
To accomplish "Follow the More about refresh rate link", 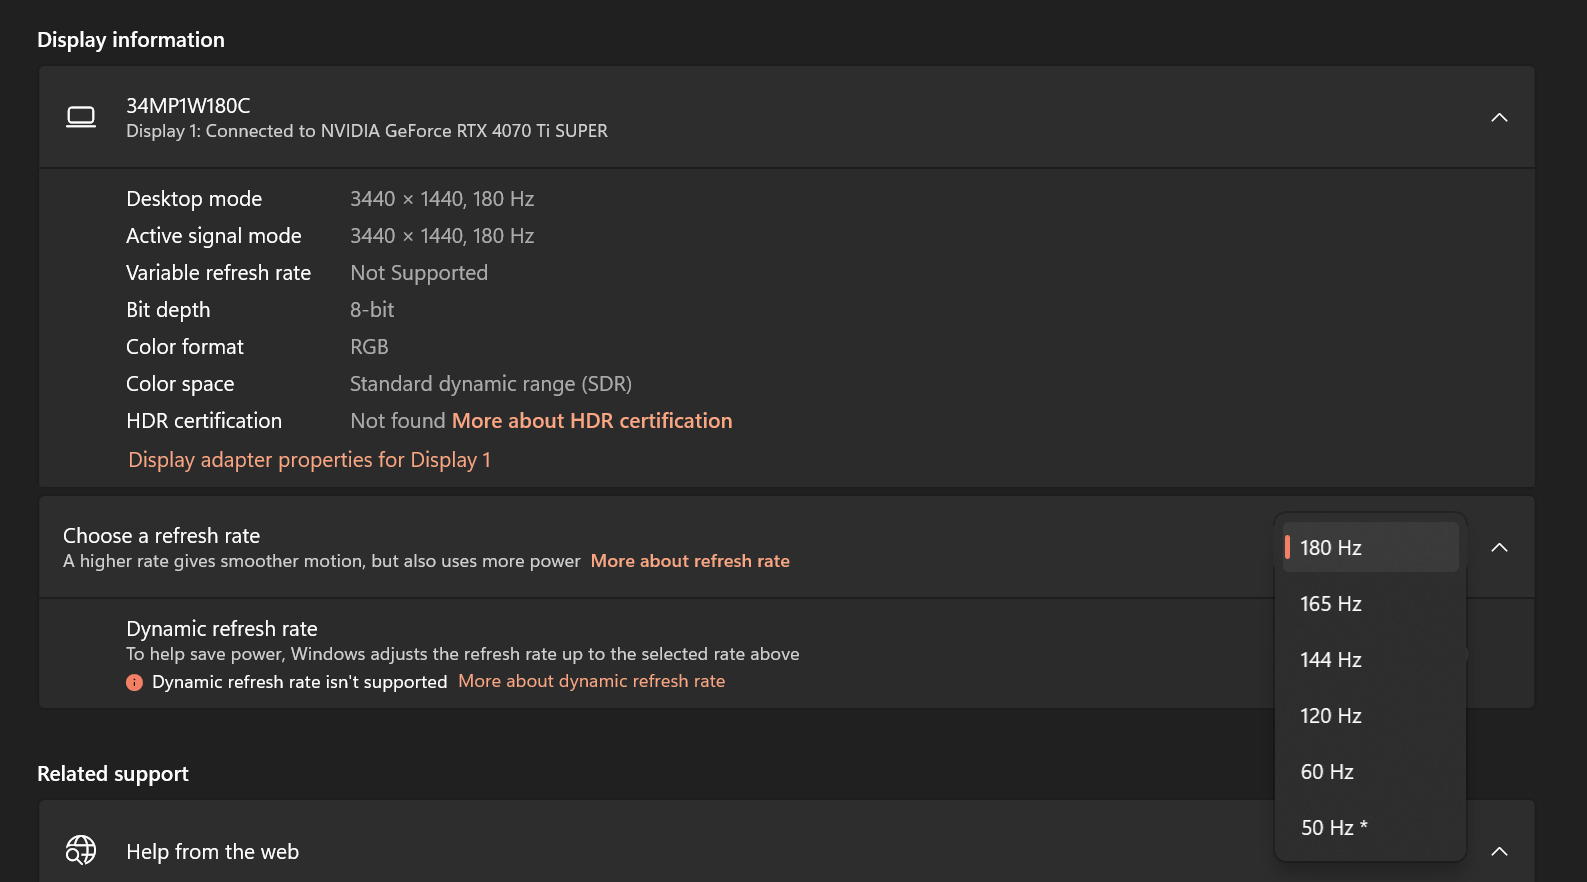I will click(x=690, y=561).
